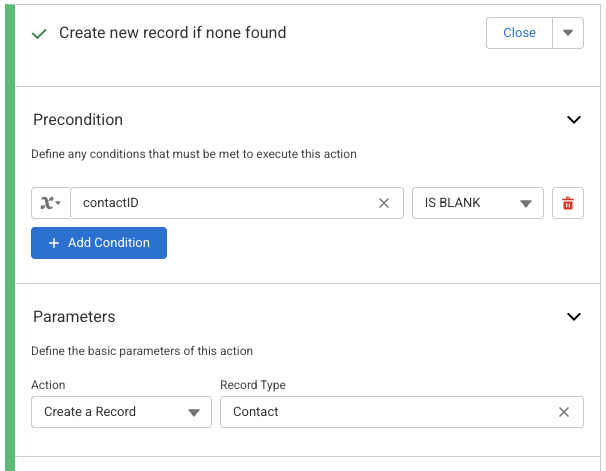
Task: Add a new condition
Action: 99,243
